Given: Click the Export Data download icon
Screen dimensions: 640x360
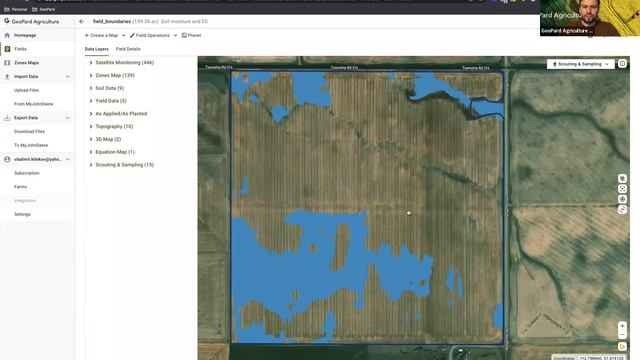Looking at the screenshot, I should pyautogui.click(x=7, y=118).
